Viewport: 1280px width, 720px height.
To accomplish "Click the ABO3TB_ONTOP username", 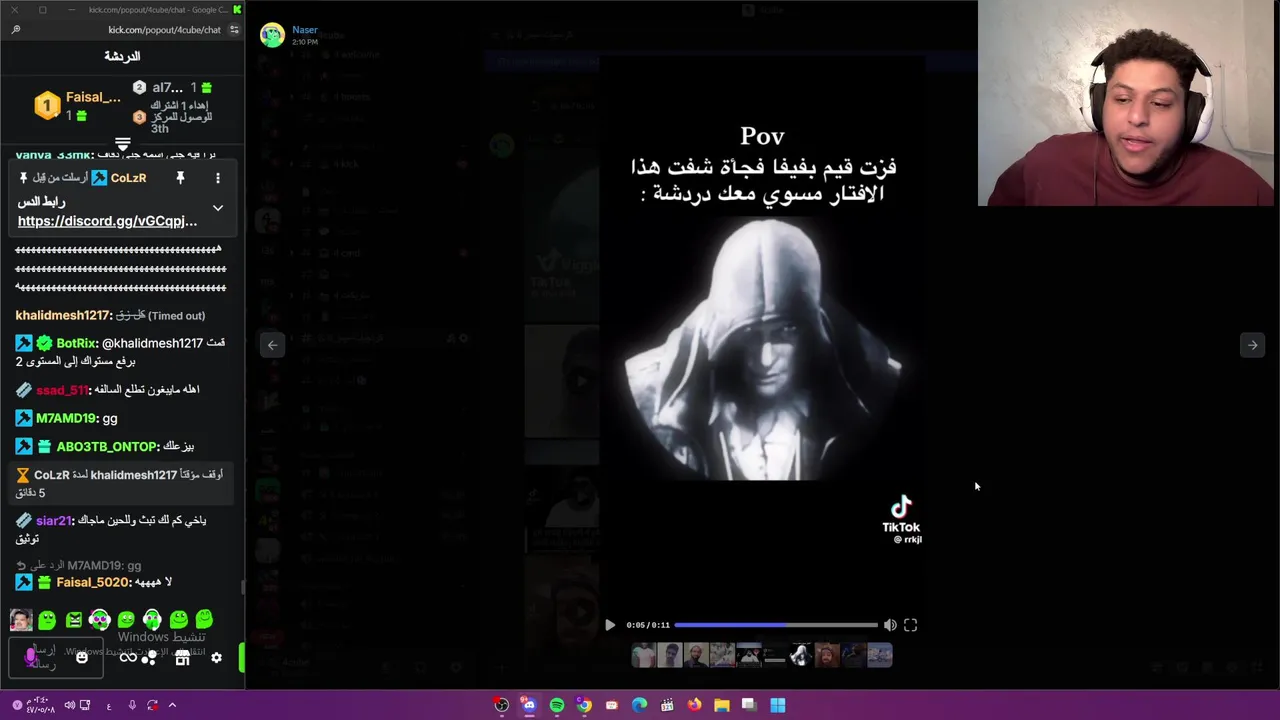I will [x=107, y=447].
